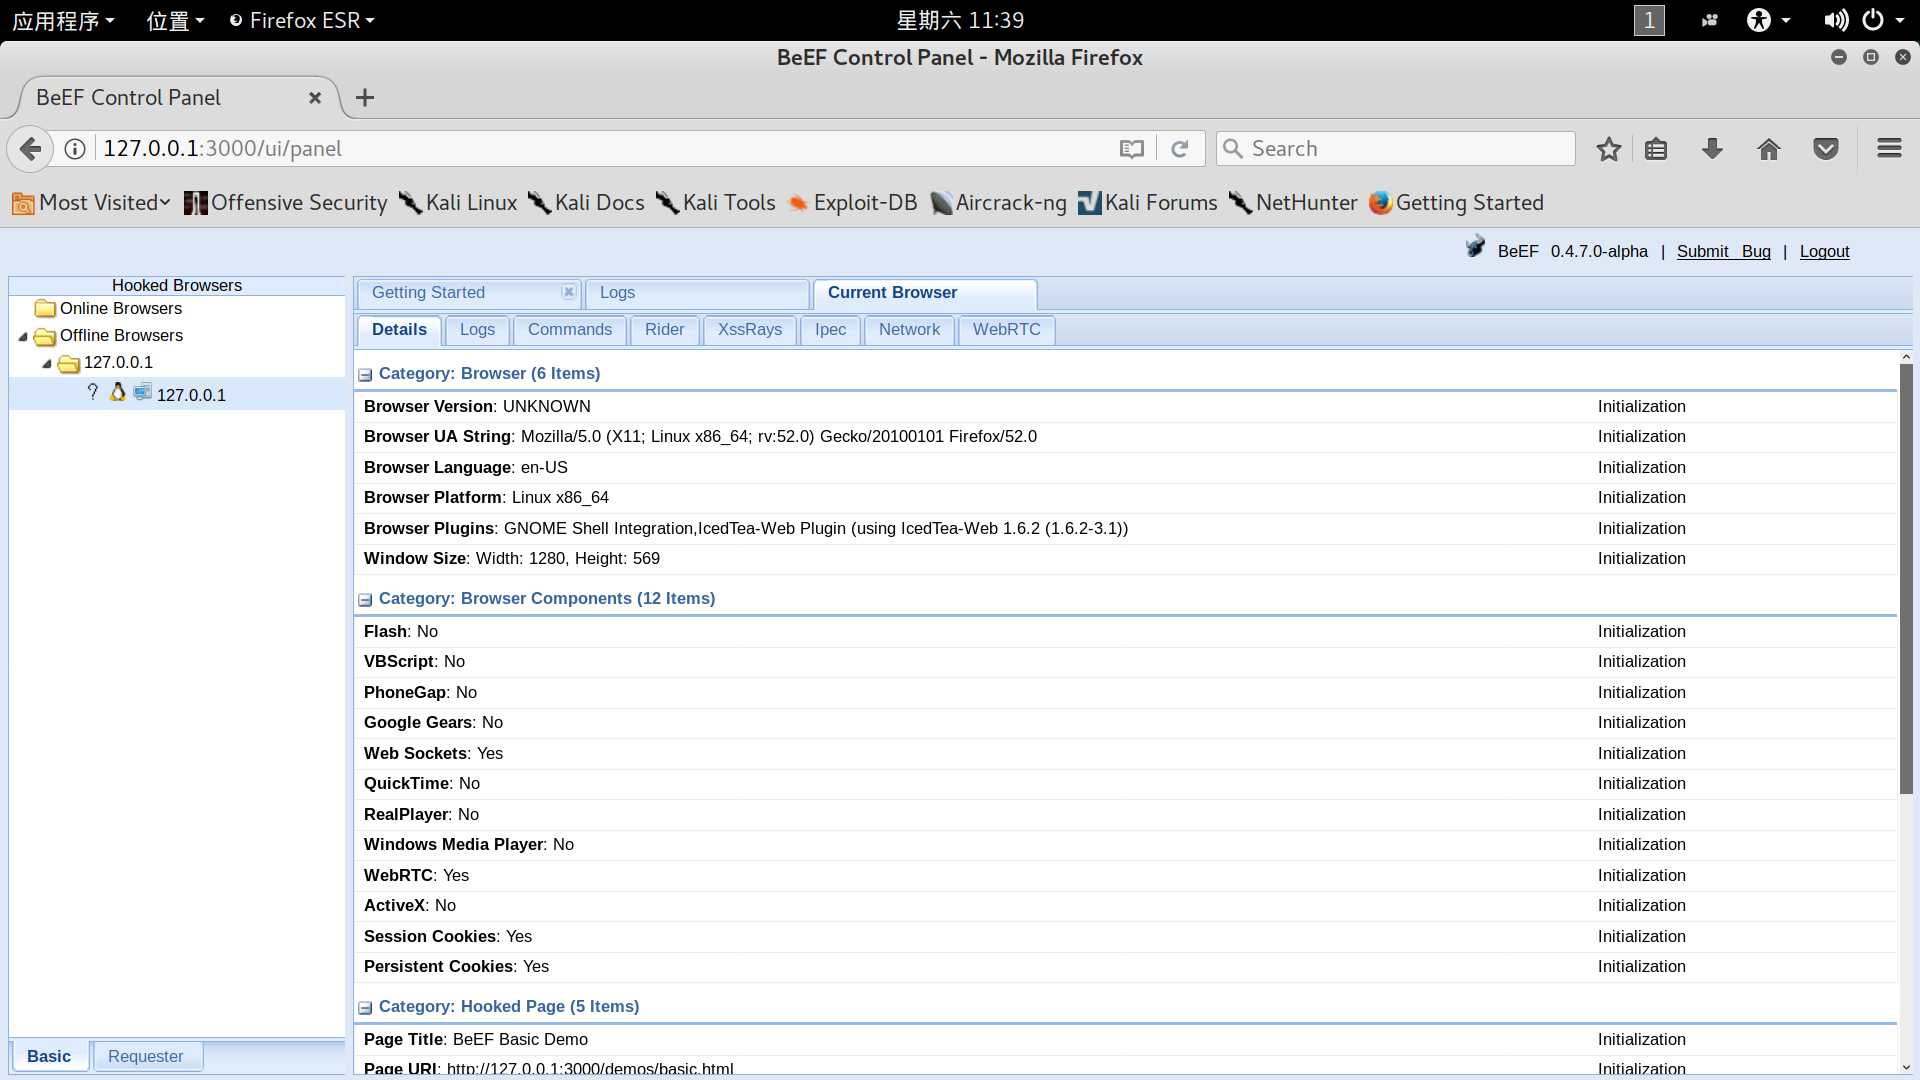Open the Commands sub-tab
The height and width of the screenshot is (1080, 1920).
(x=570, y=330)
